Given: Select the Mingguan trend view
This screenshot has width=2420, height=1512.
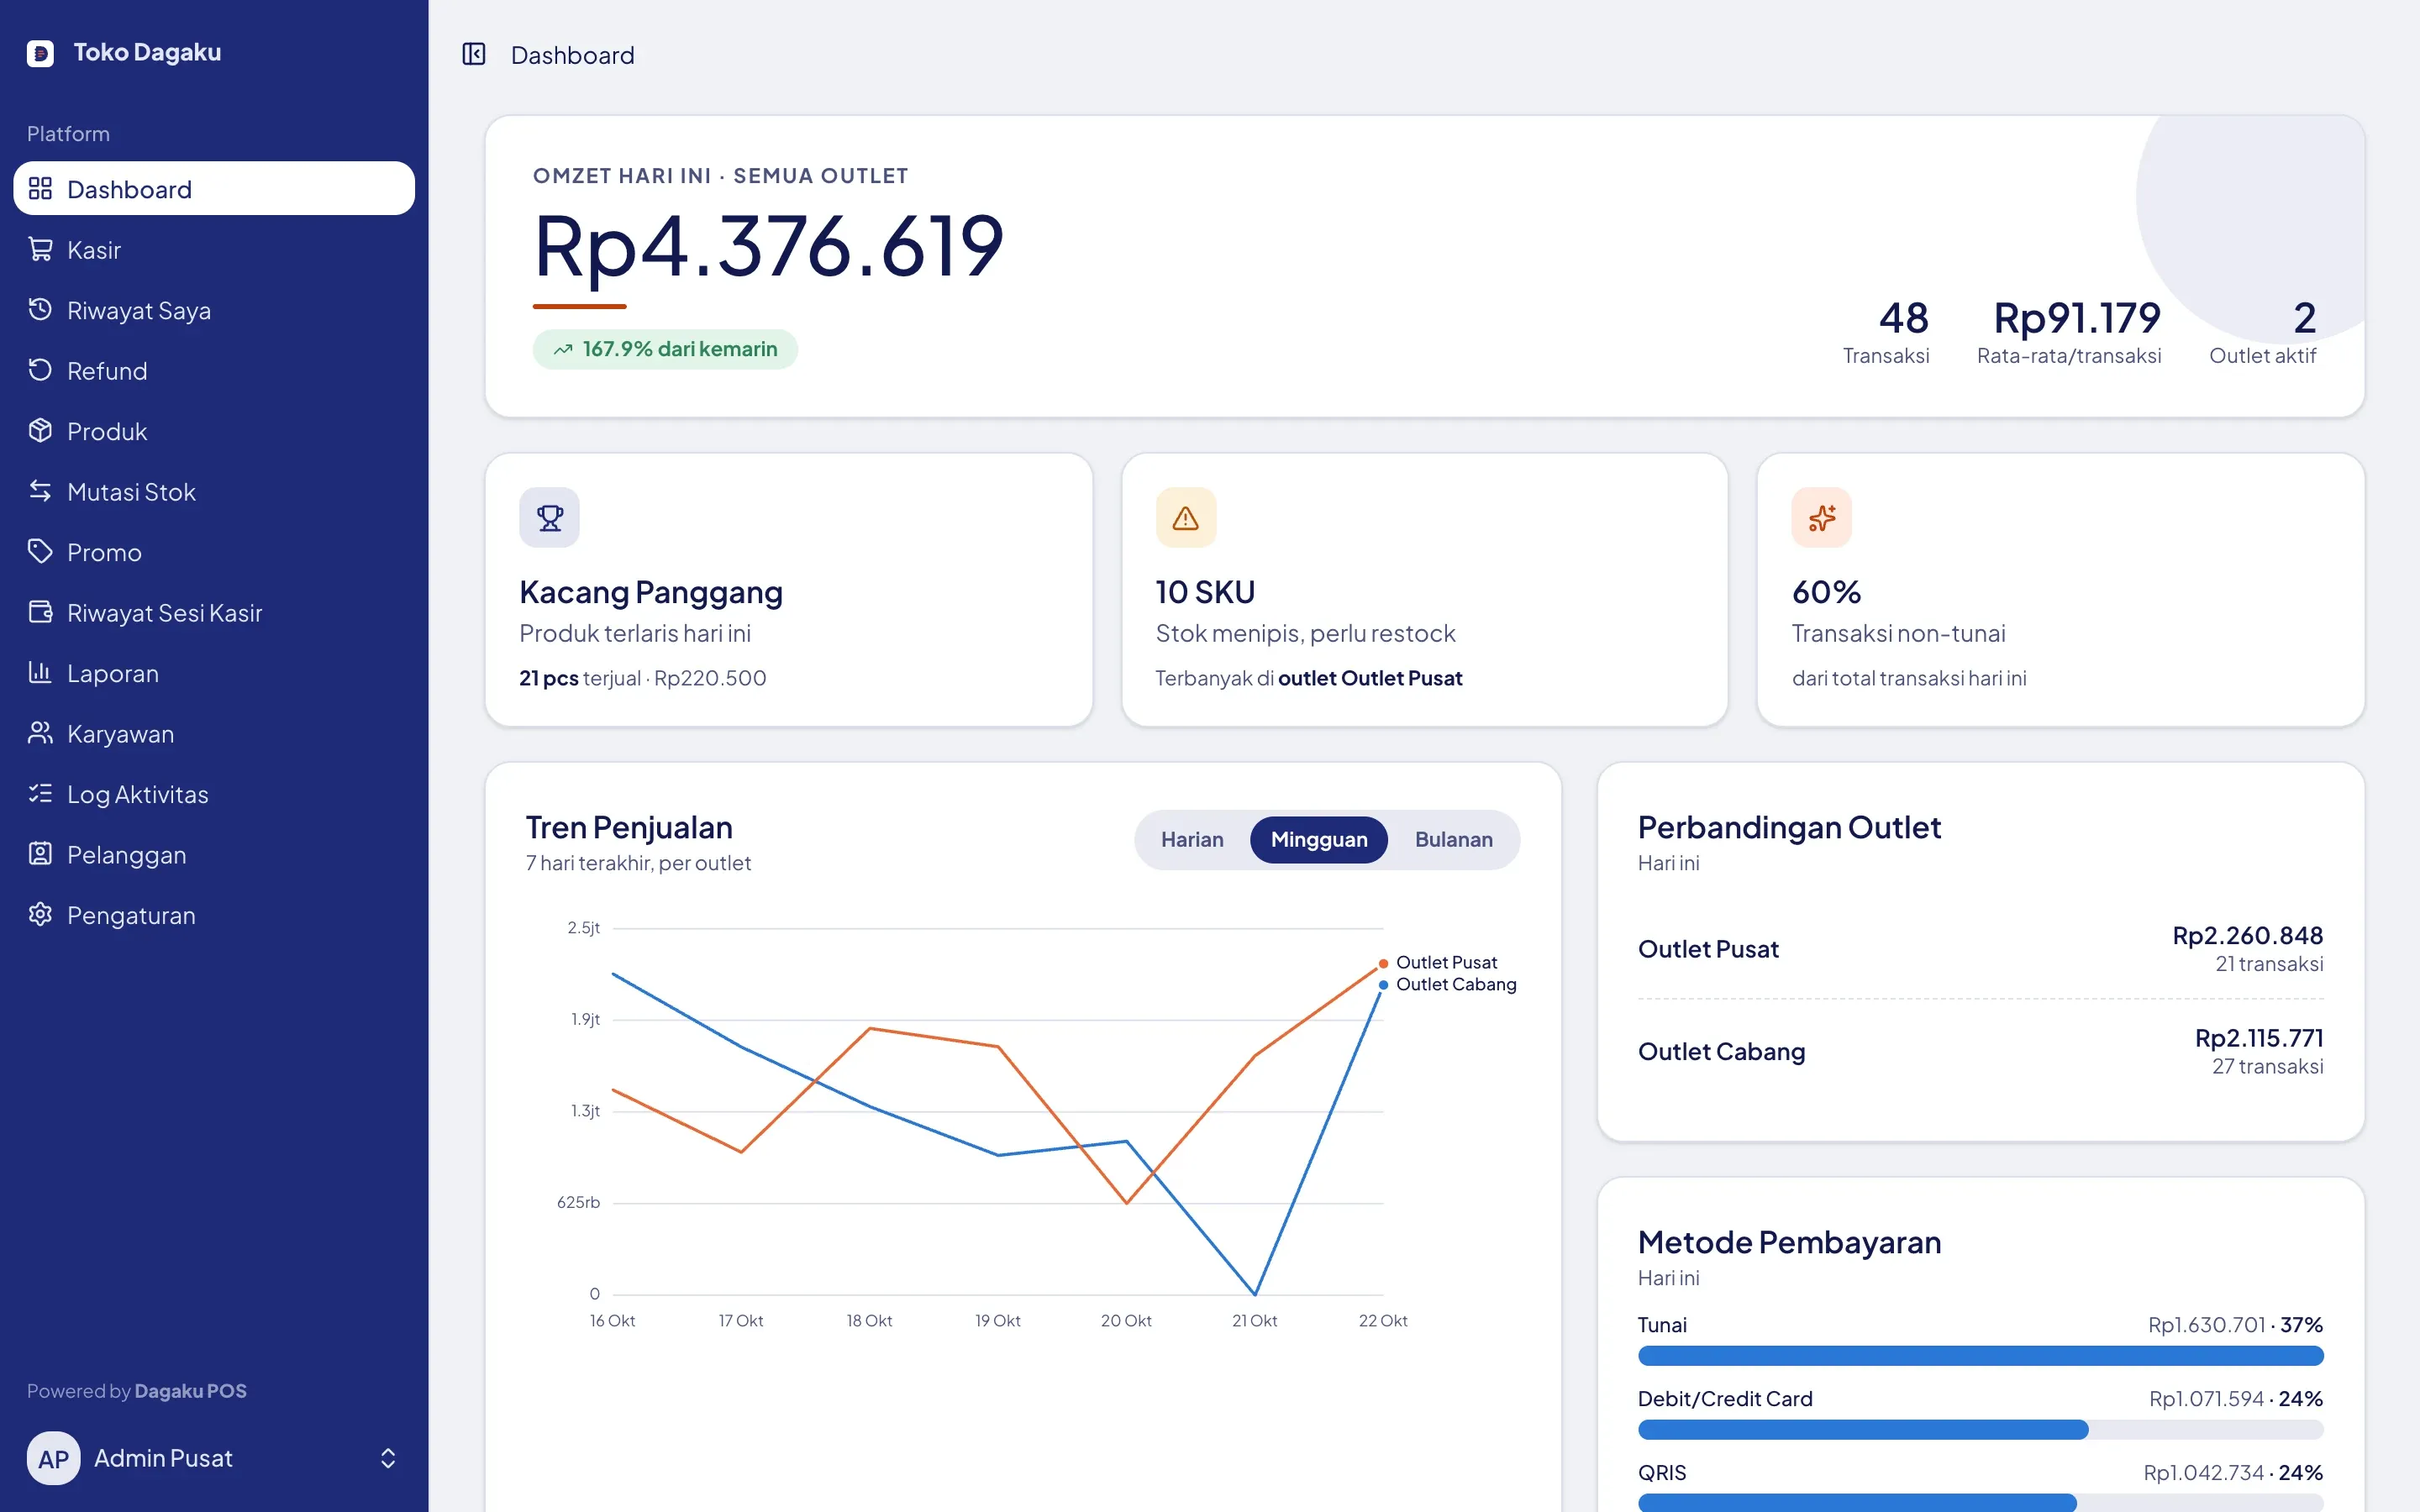Looking at the screenshot, I should [1318, 840].
